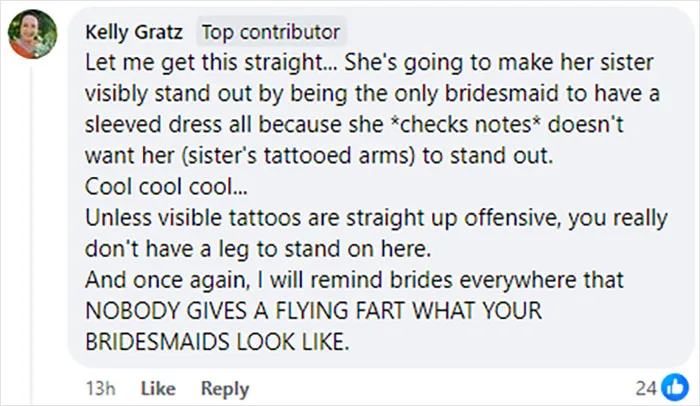Open Kelly Gratz's profile picture avatar
700x406 pixels.
click(33, 34)
